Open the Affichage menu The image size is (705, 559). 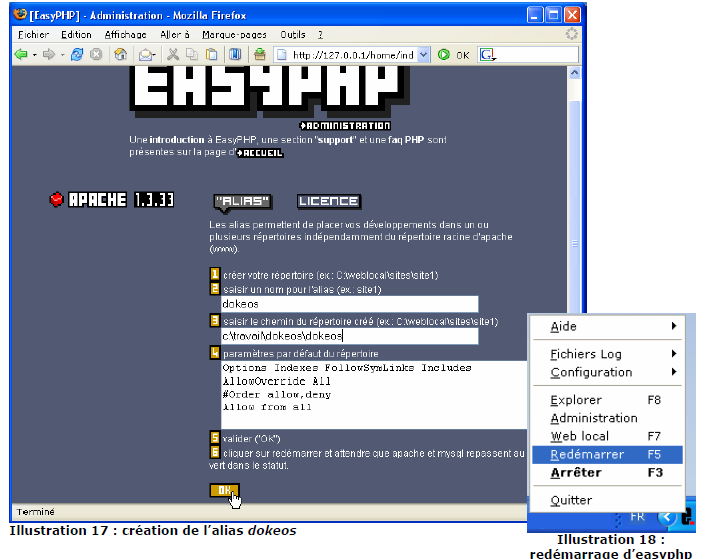pos(125,34)
